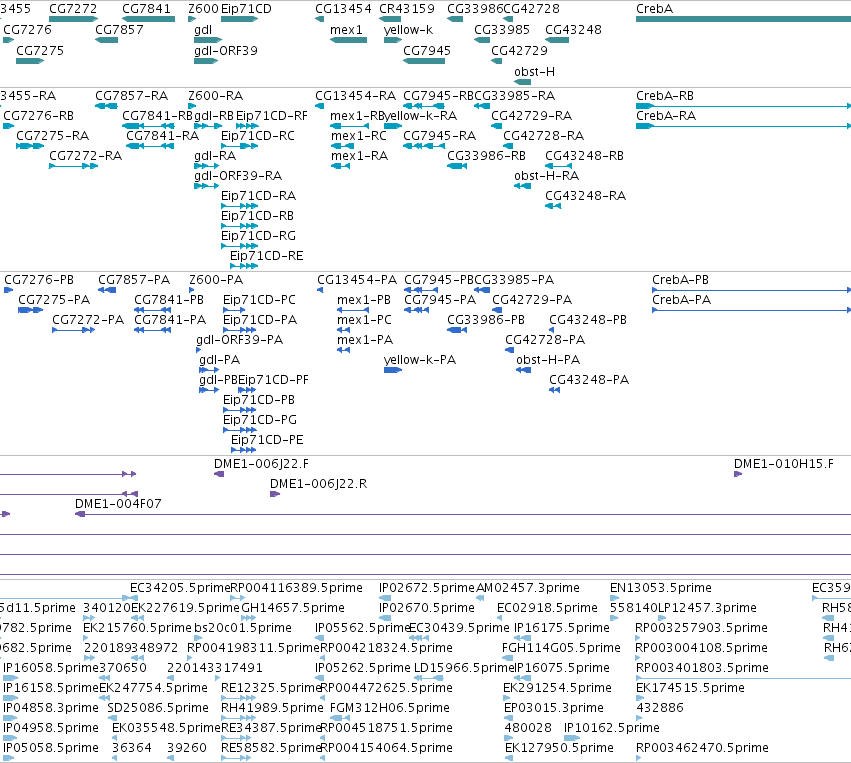Click the CR43159 gene label
The image size is (851, 763).
407,9
